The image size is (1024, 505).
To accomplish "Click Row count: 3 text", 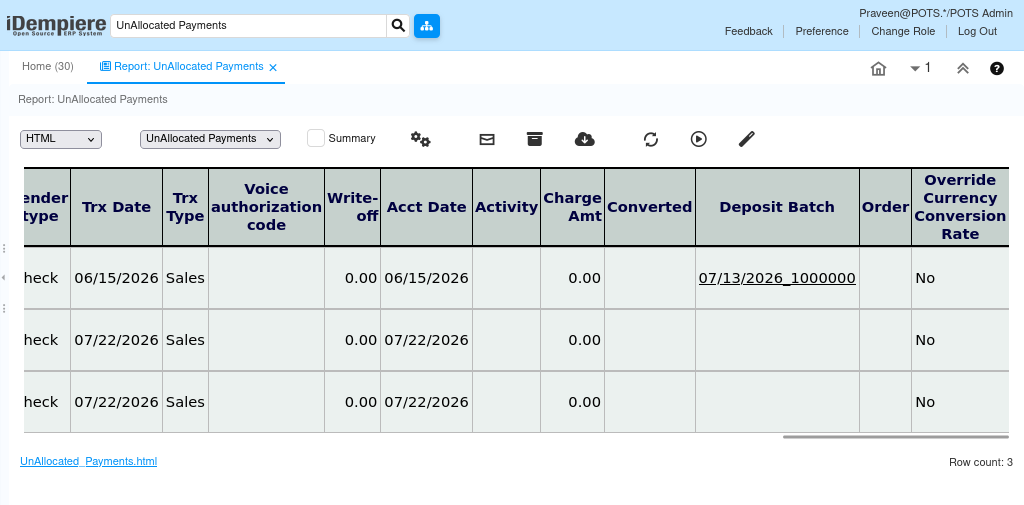I will pyautogui.click(x=981, y=463).
